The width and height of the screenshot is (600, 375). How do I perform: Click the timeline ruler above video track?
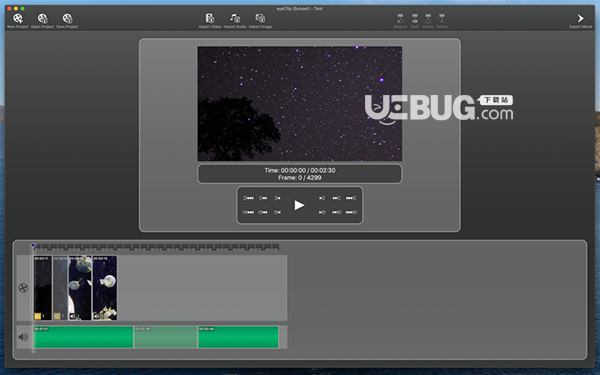[x=157, y=247]
